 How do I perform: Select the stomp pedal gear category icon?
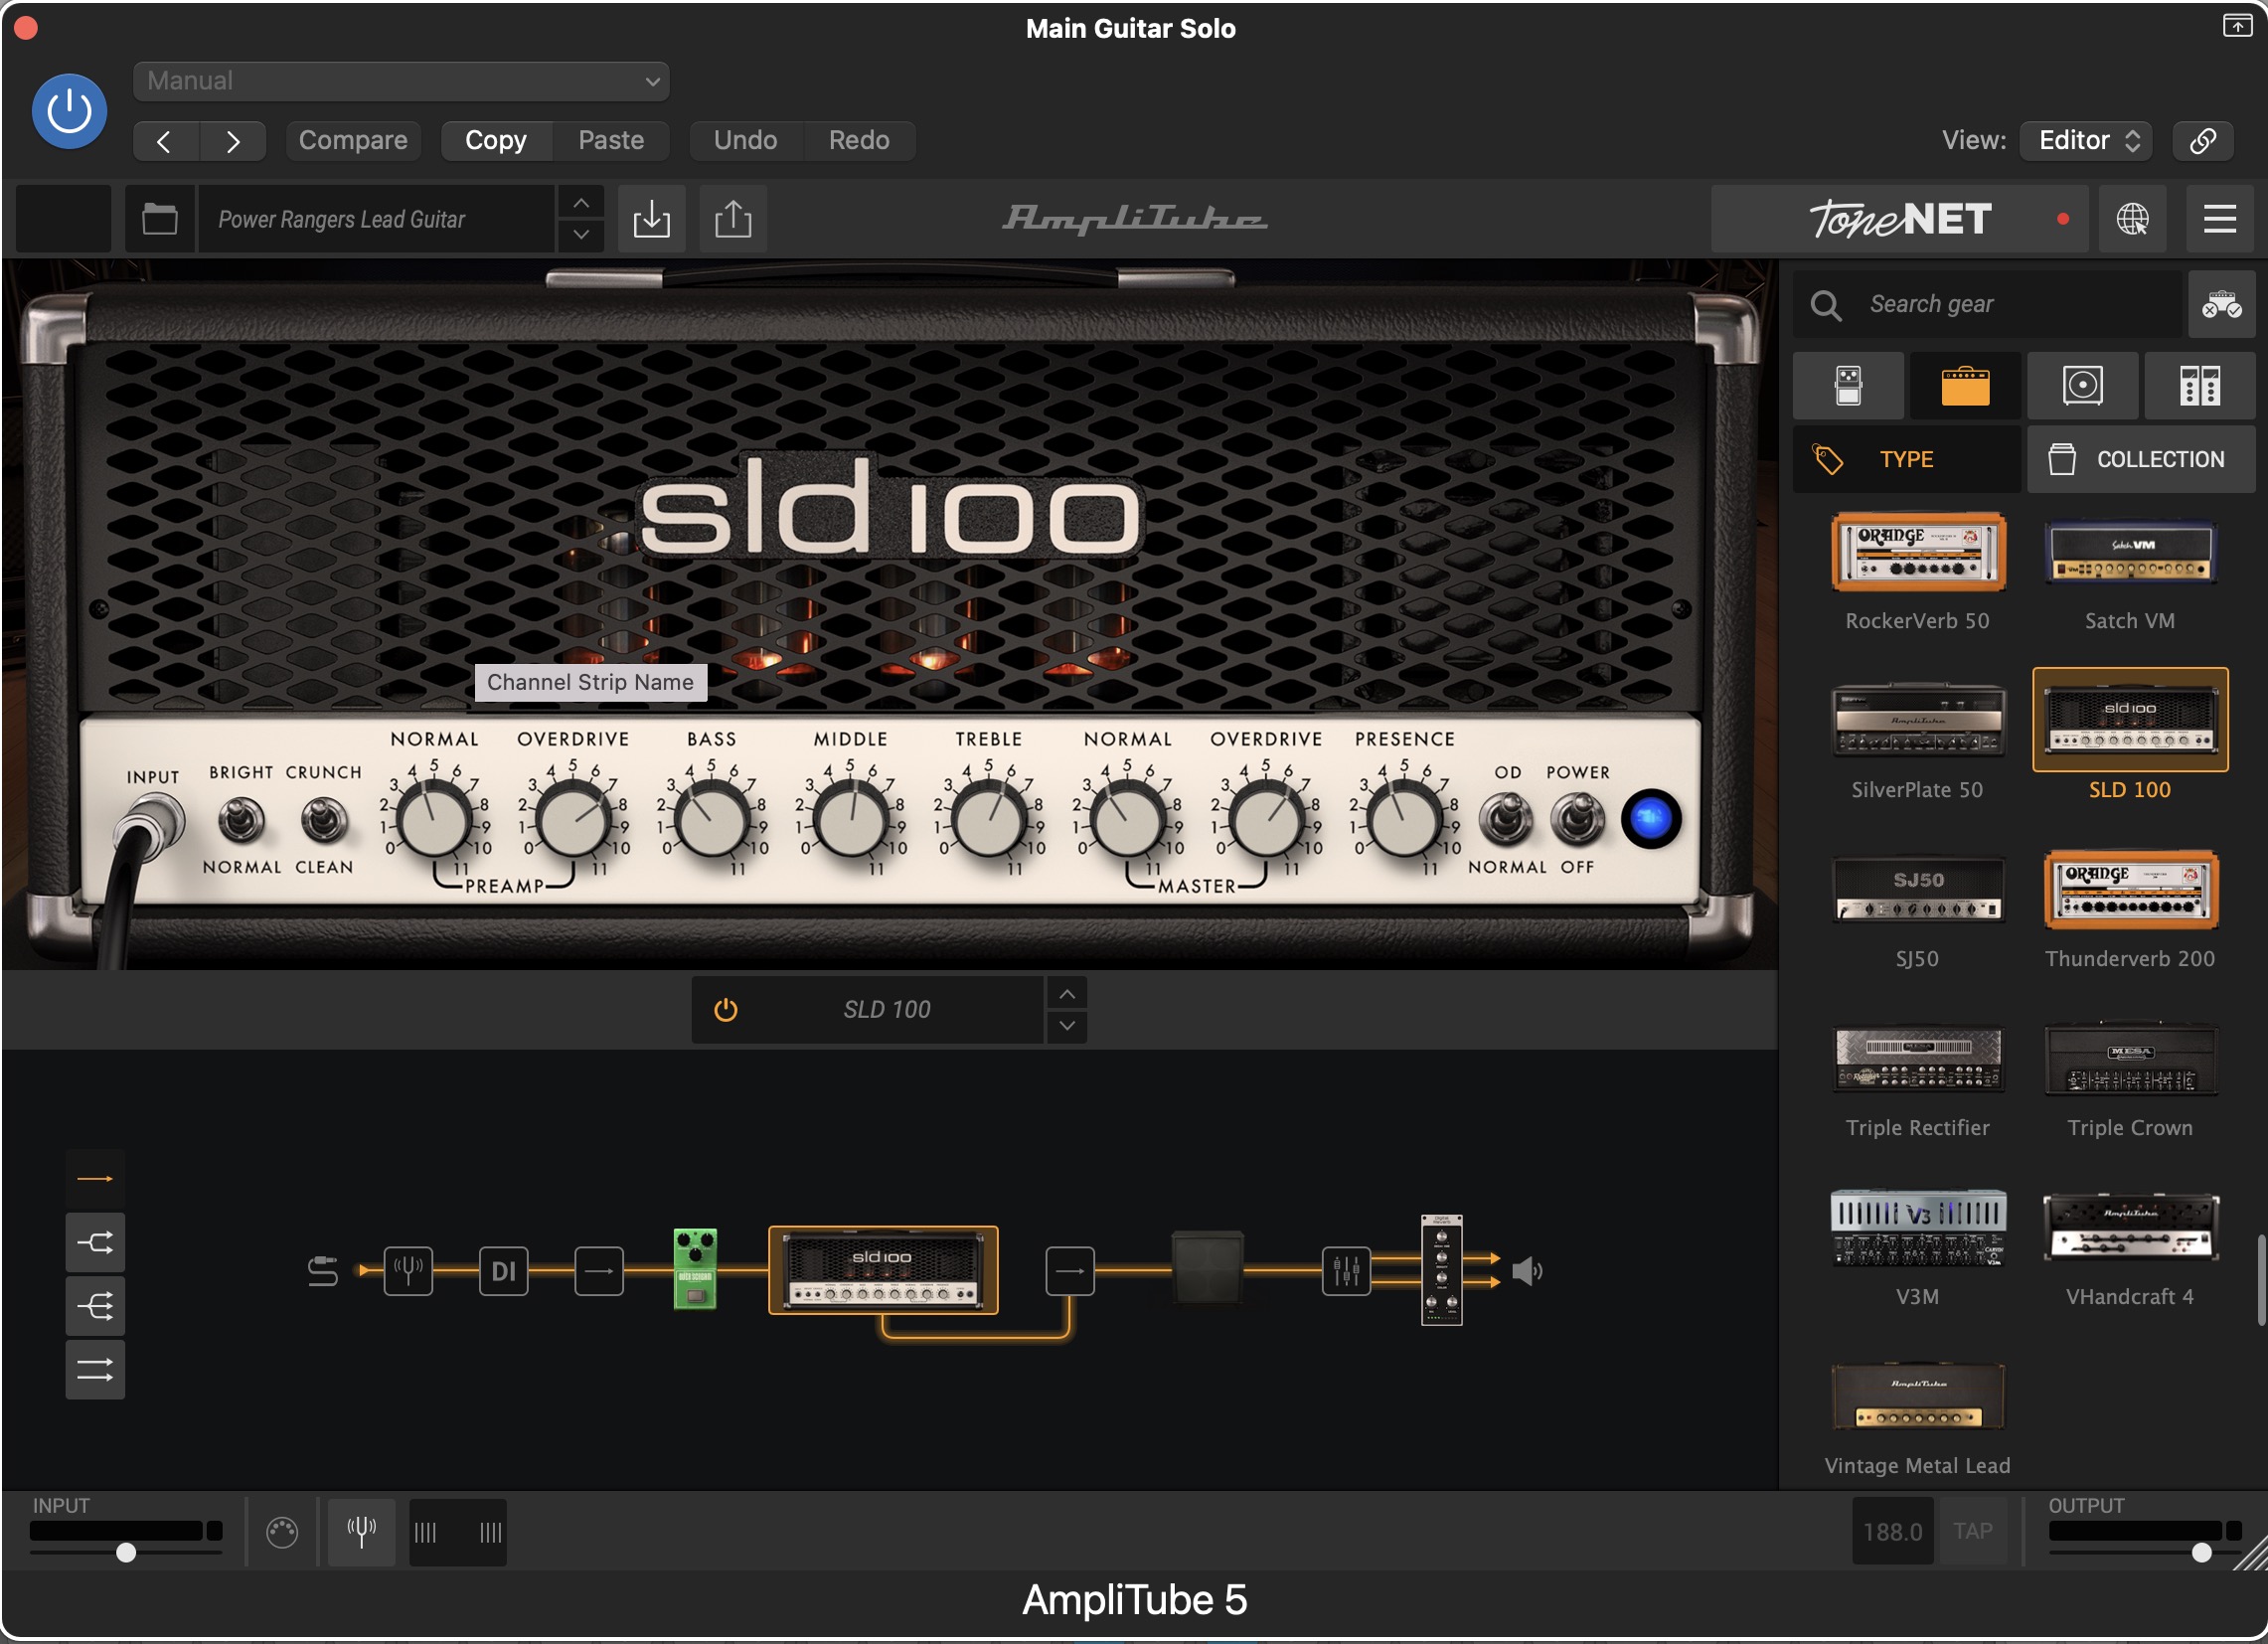(1848, 385)
